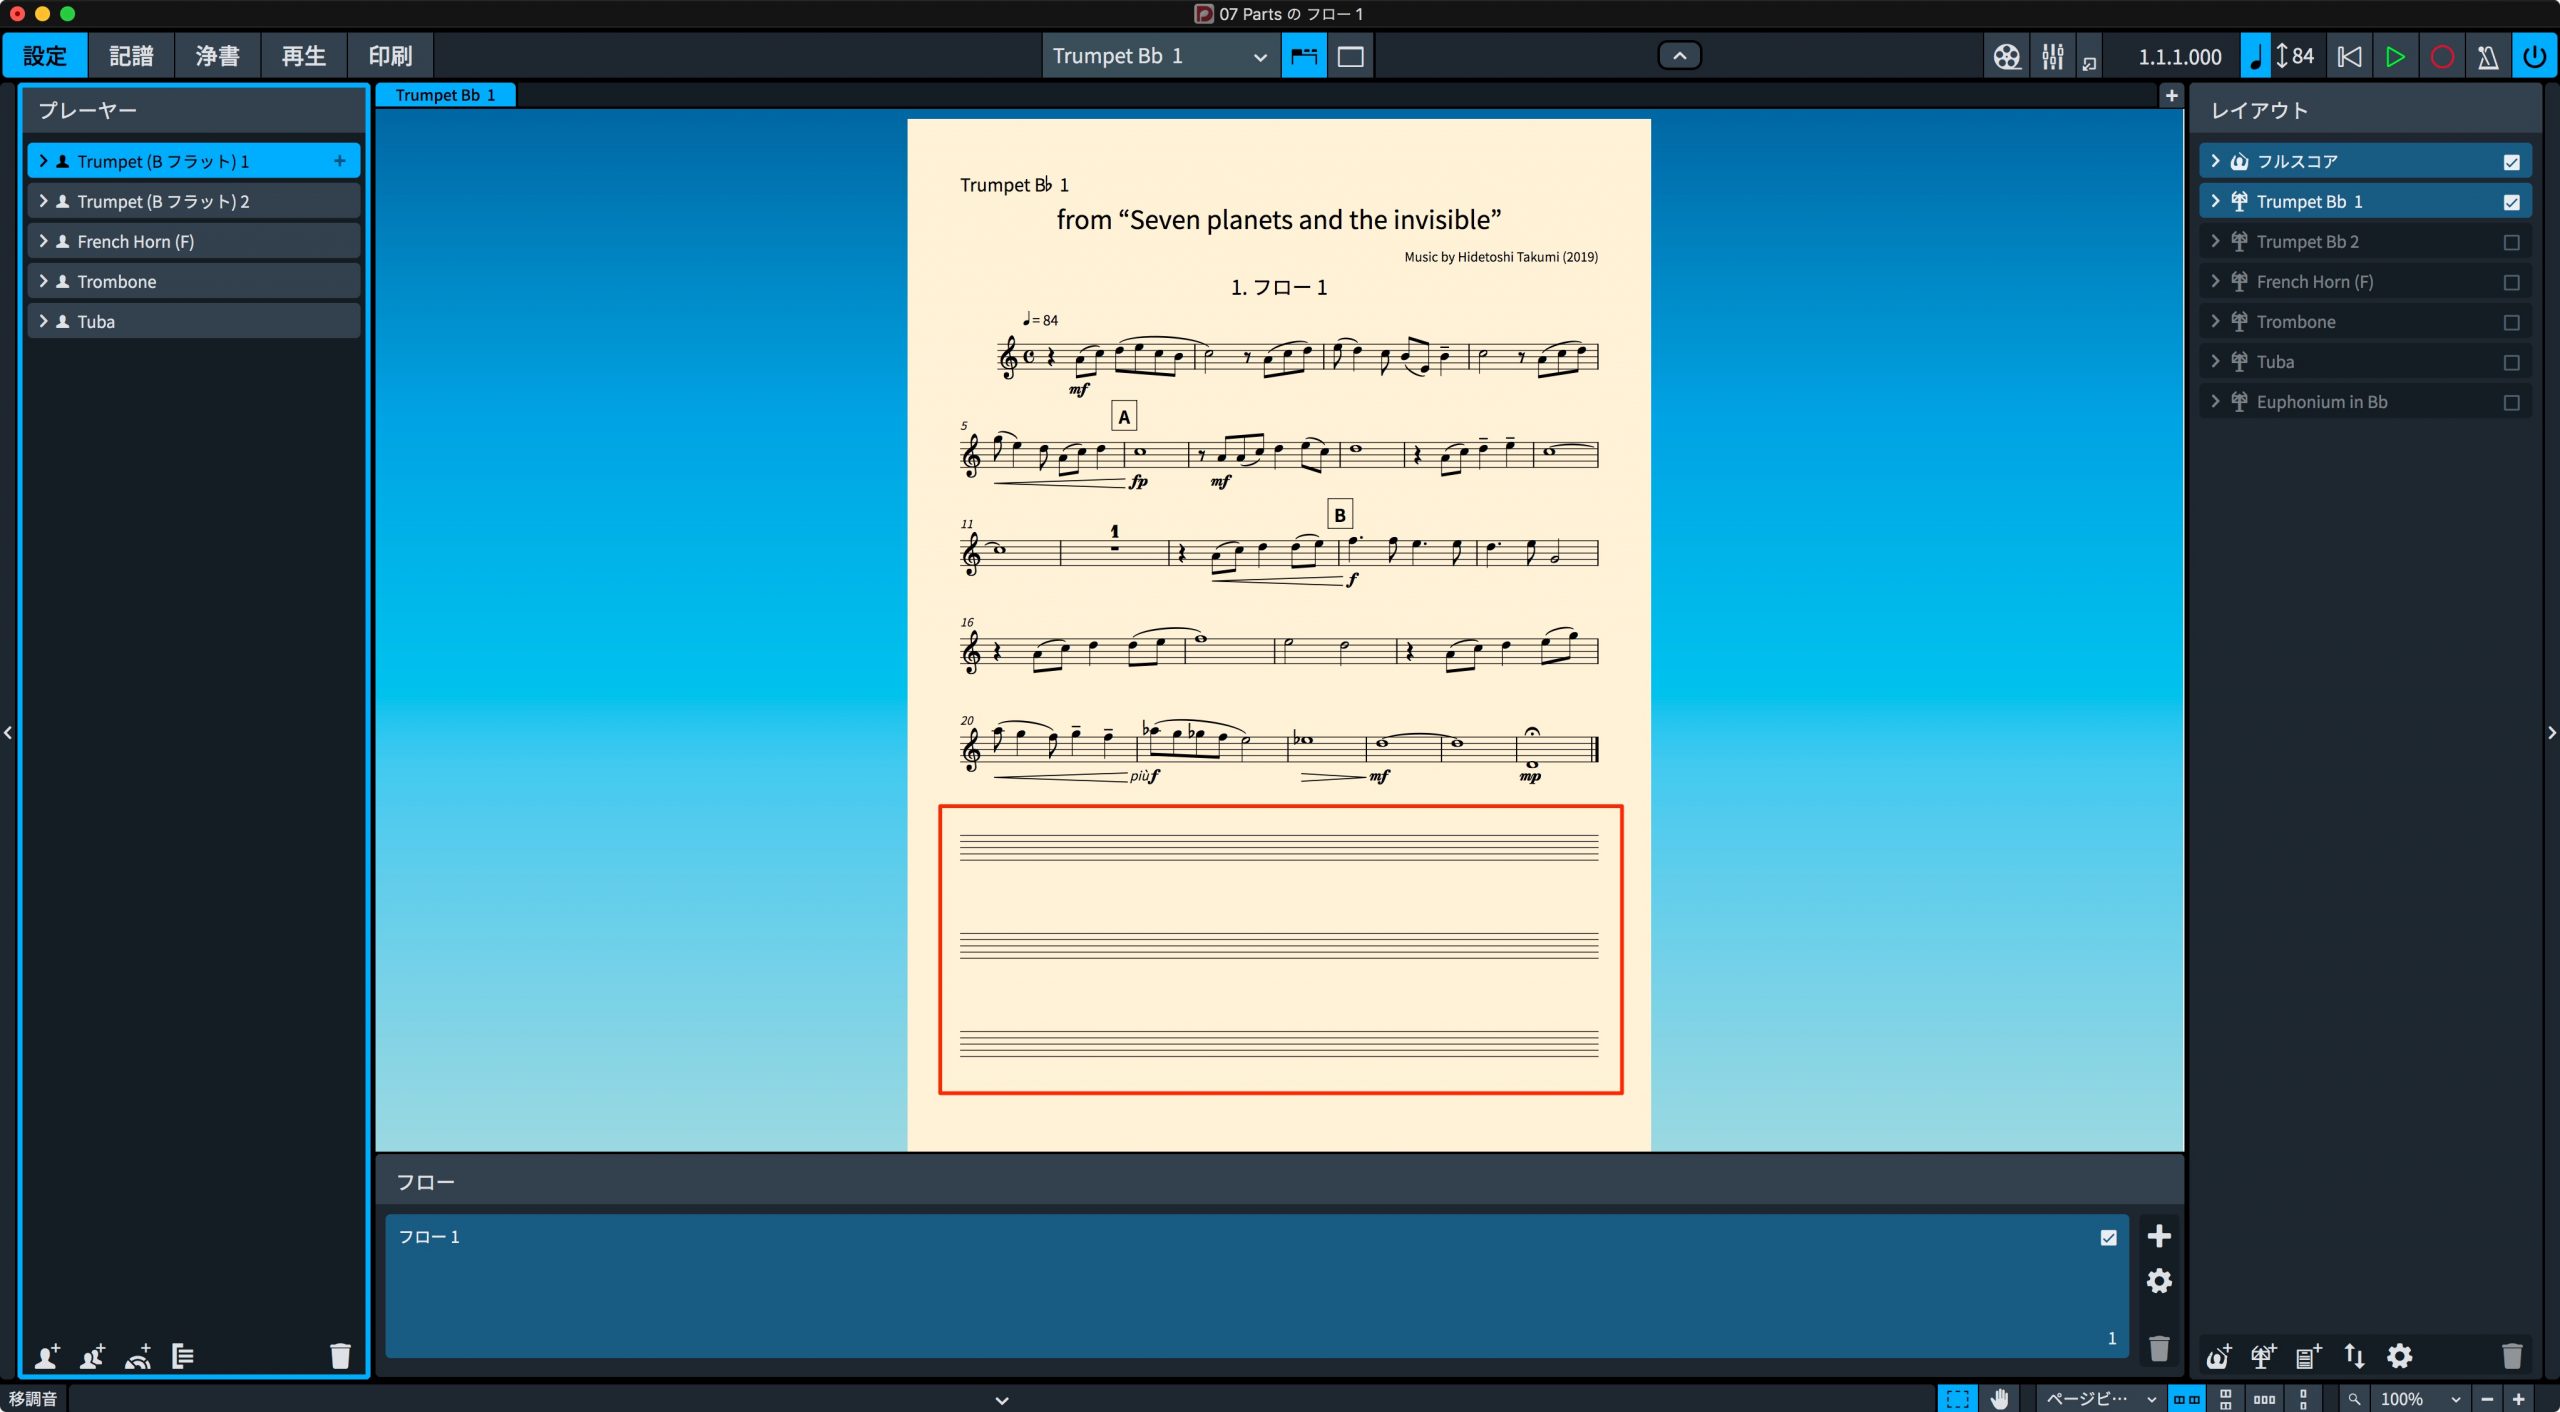This screenshot has height=1412, width=2560.
Task: Open the transport window mini icon
Action: tap(2089, 63)
